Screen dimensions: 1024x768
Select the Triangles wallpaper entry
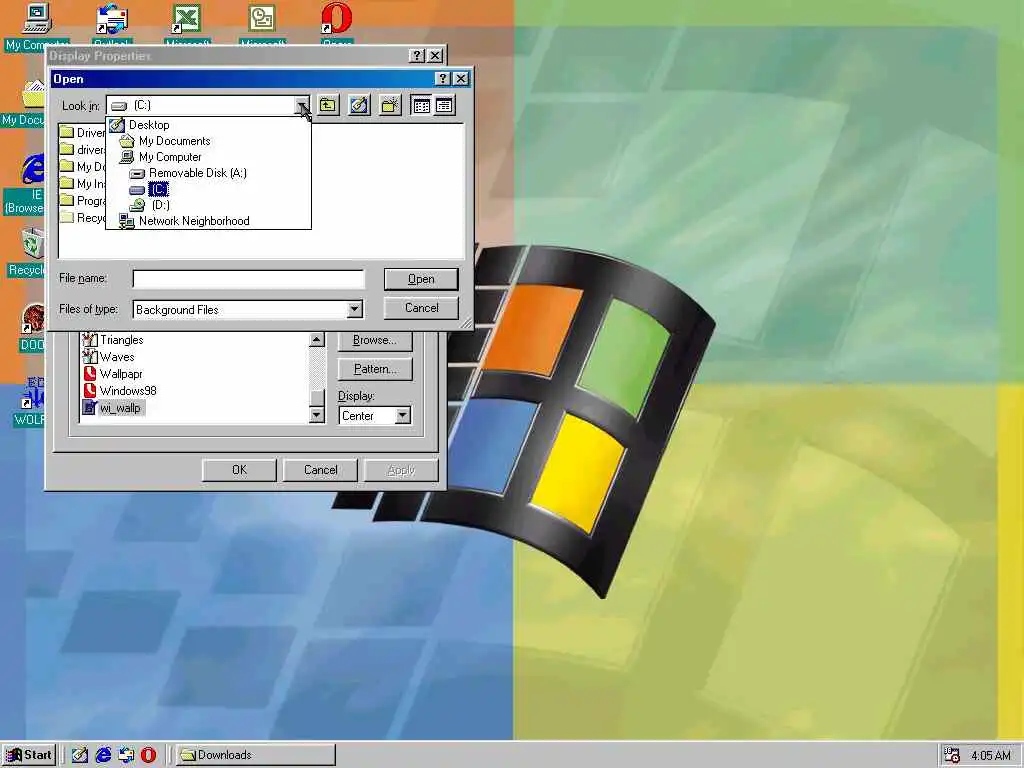click(x=112, y=340)
